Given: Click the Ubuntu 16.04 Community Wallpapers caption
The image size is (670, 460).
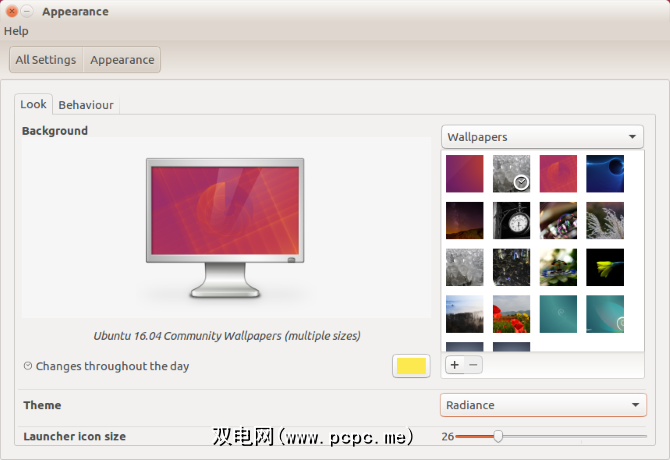Looking at the screenshot, I should (227, 336).
